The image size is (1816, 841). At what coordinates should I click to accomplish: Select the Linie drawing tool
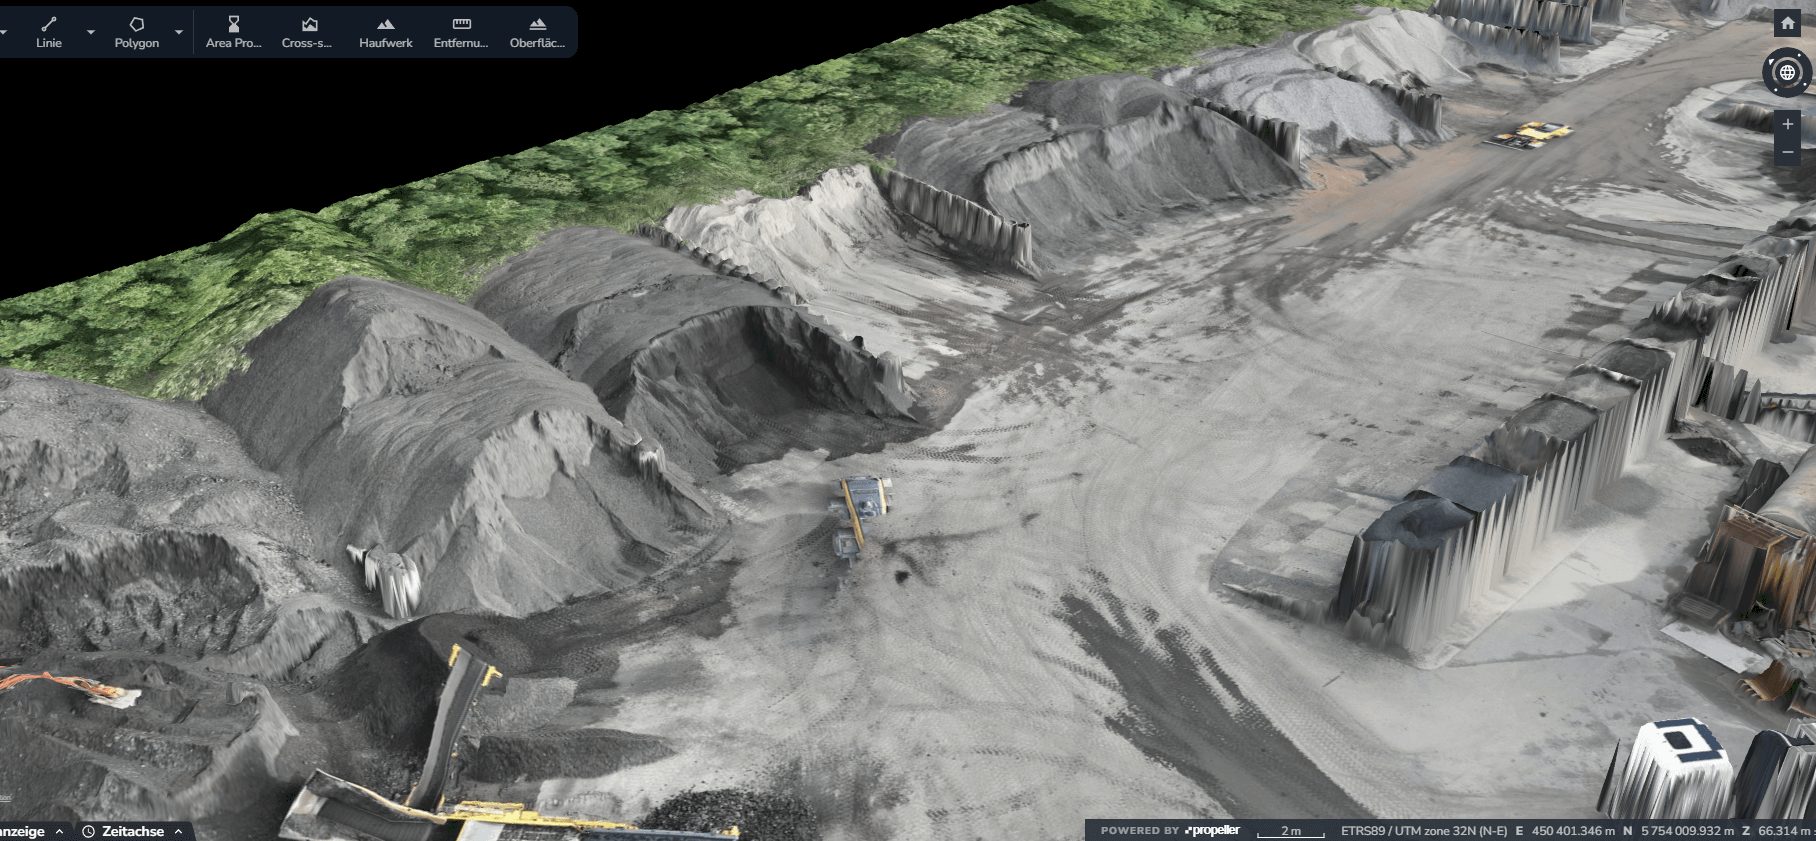pyautogui.click(x=49, y=31)
